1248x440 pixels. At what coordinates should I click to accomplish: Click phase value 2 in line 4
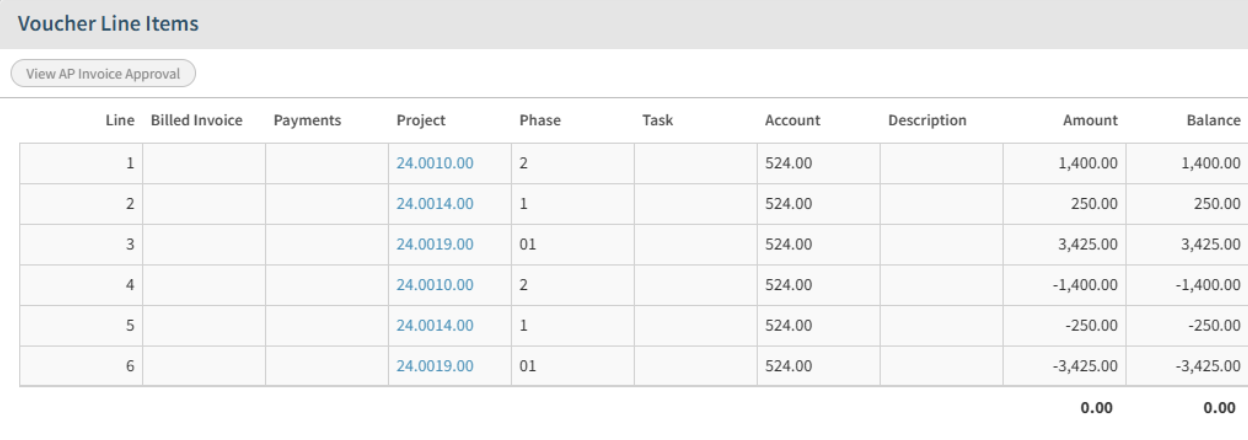[x=523, y=284]
